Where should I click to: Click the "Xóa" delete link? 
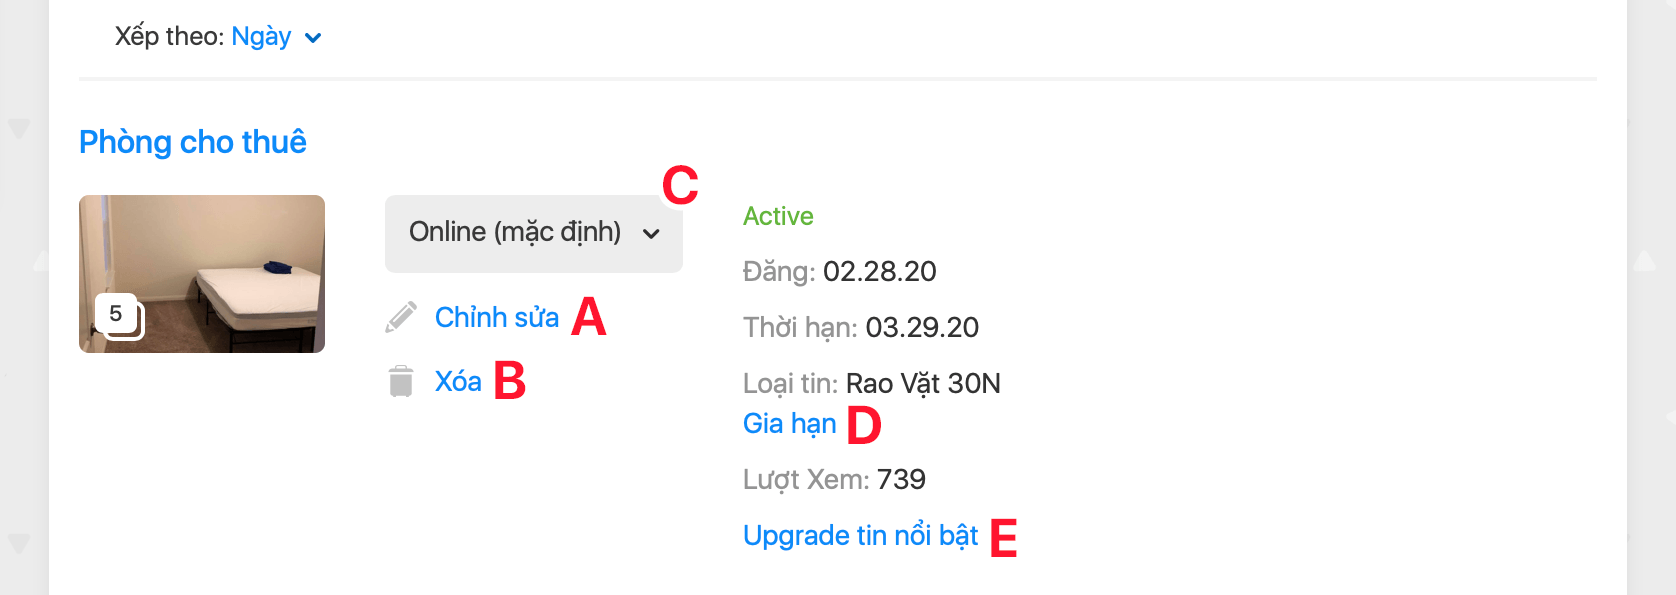coord(458,381)
